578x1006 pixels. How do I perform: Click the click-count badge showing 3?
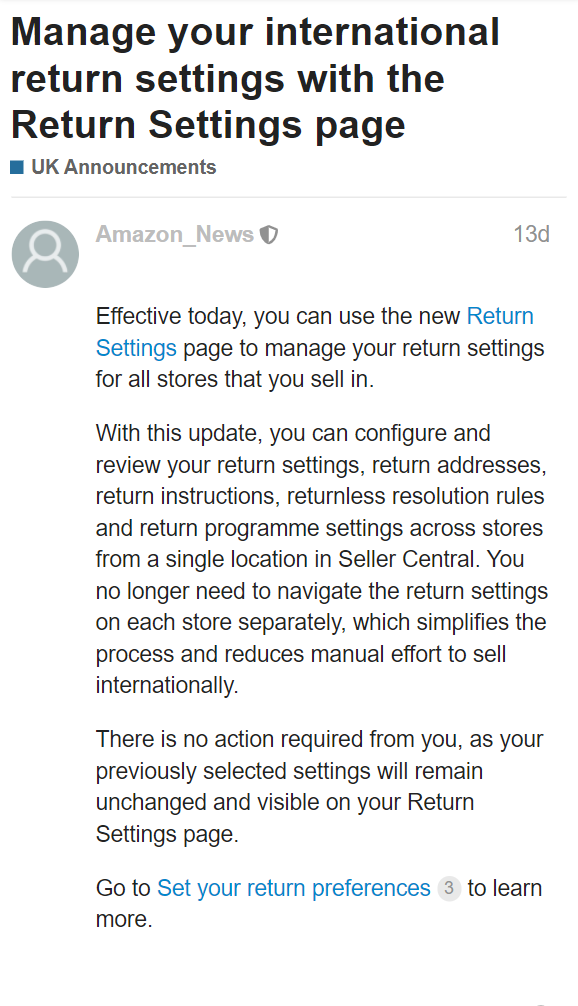tap(449, 889)
